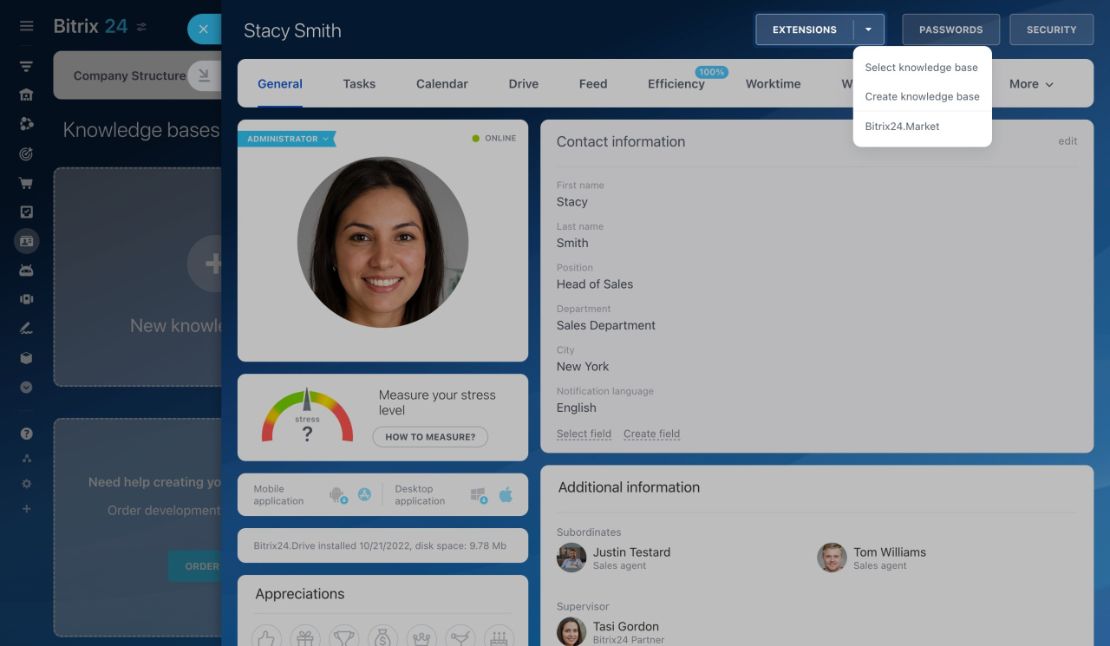Click the Security button
The height and width of the screenshot is (646, 1110).
1051,30
